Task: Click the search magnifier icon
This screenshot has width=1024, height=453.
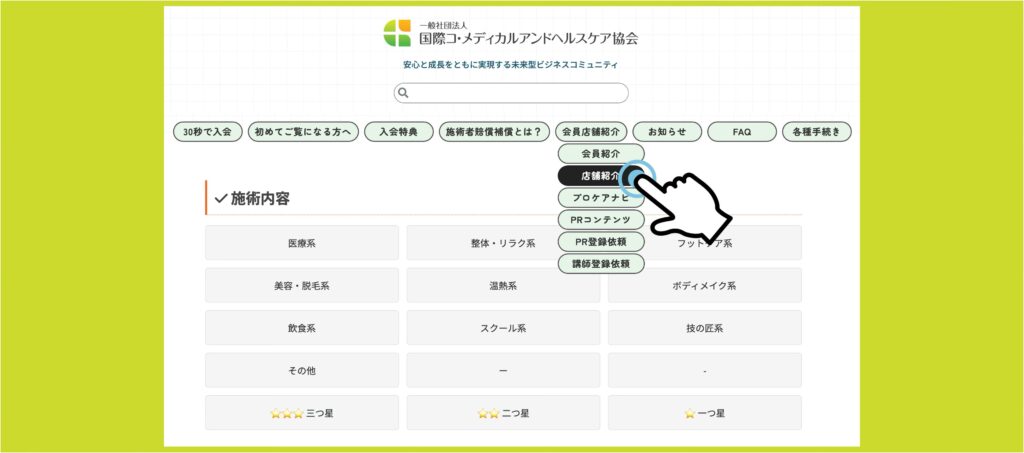Action: coord(404,93)
